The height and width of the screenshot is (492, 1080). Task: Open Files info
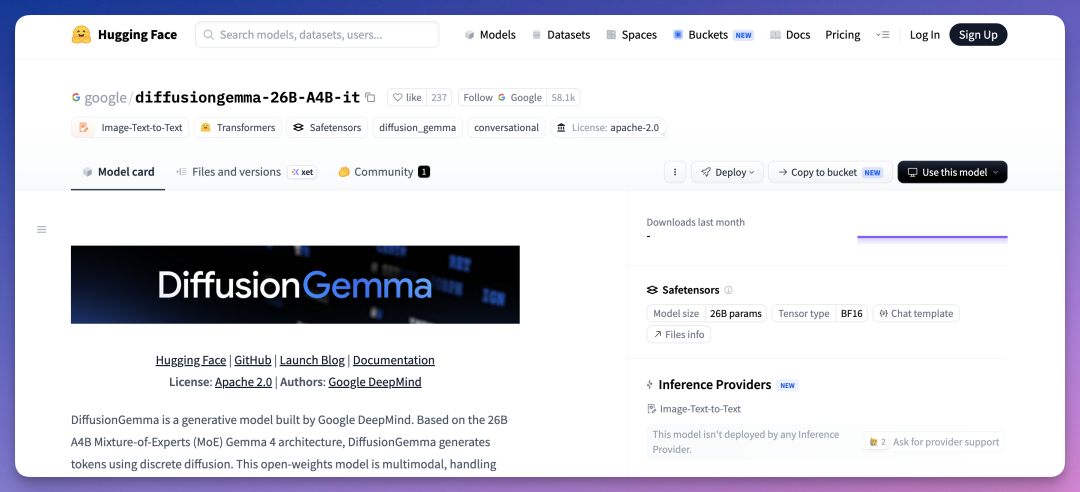tap(678, 334)
